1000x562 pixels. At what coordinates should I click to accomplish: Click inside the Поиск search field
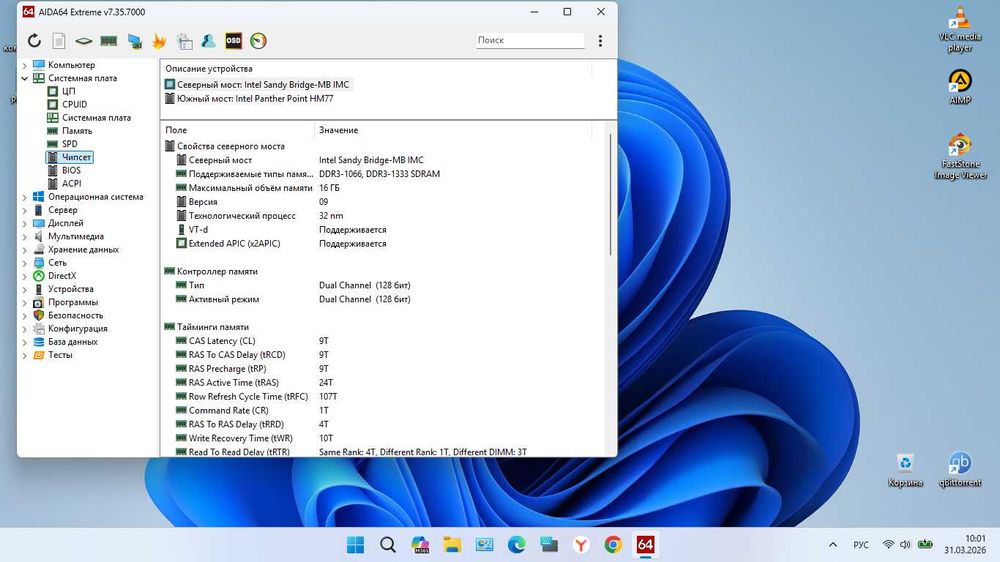pos(530,40)
